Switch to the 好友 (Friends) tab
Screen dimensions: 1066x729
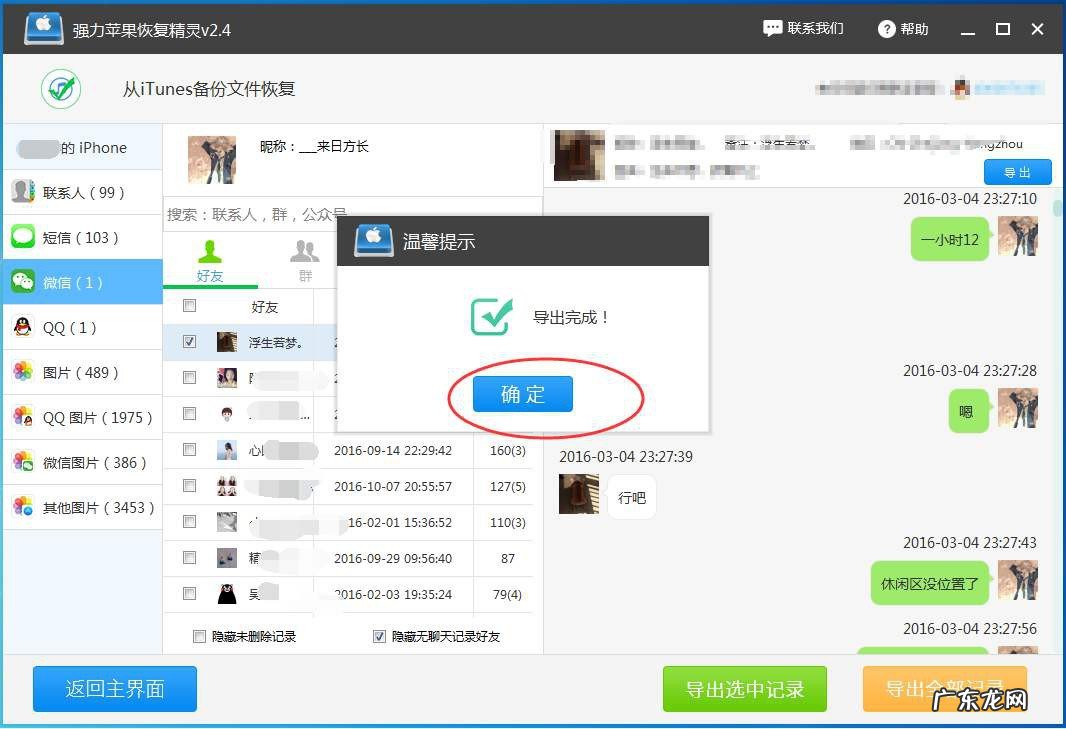[210, 259]
